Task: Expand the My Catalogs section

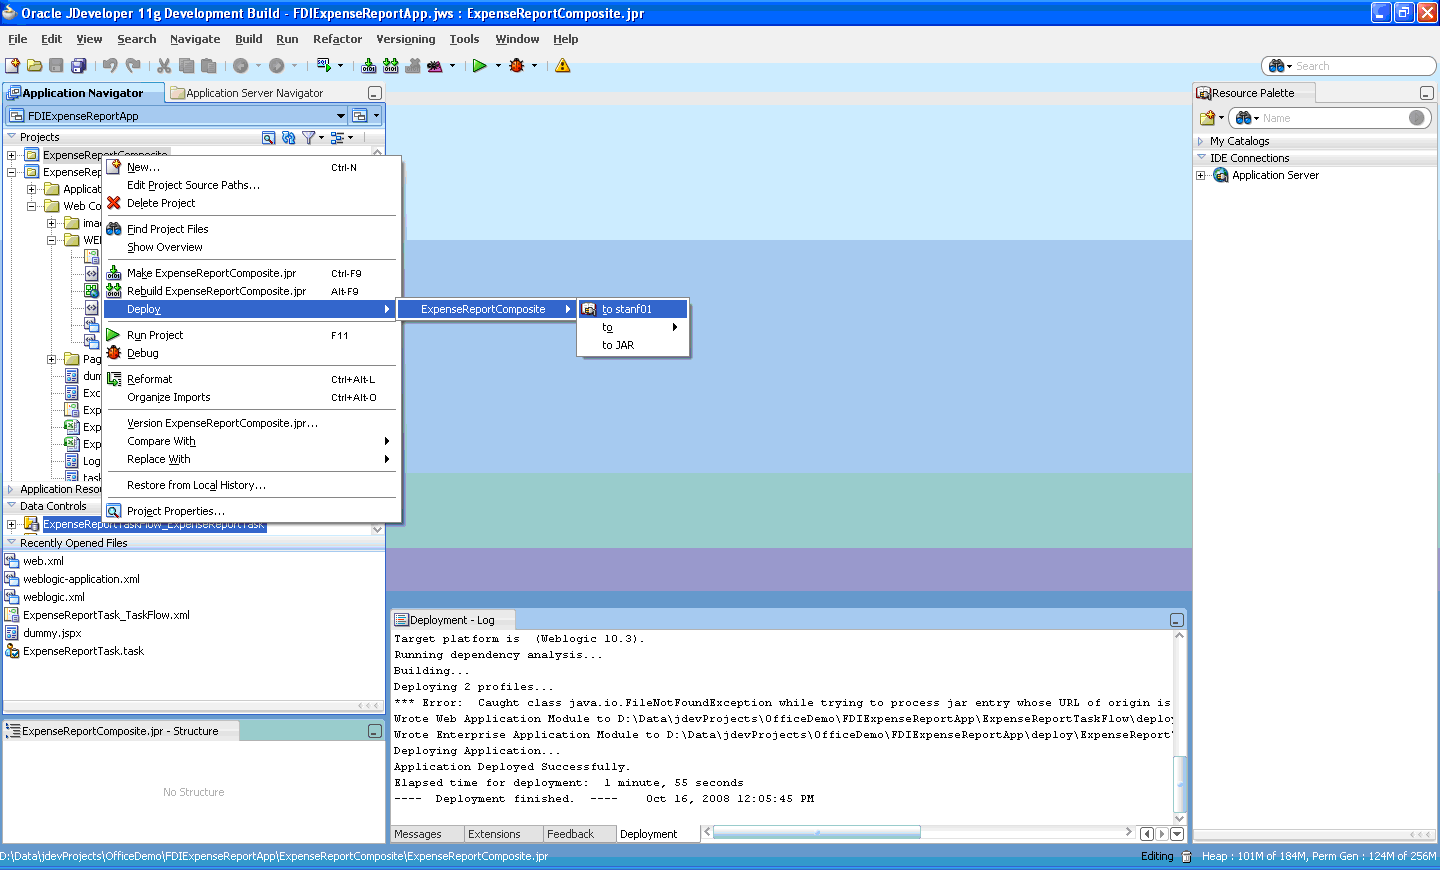Action: click(1202, 141)
